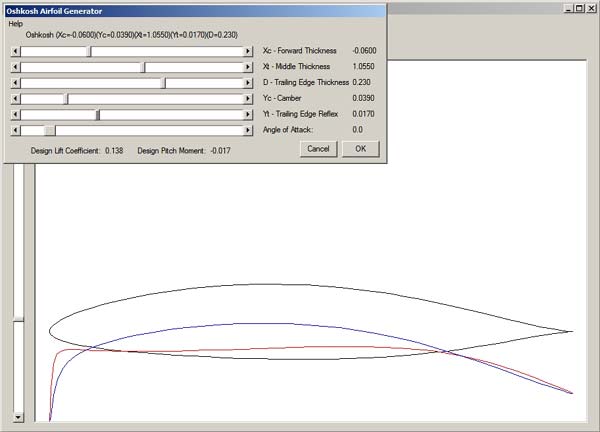Decrease Xt Middle Thickness with left arrow
The image size is (600, 432).
(15, 67)
